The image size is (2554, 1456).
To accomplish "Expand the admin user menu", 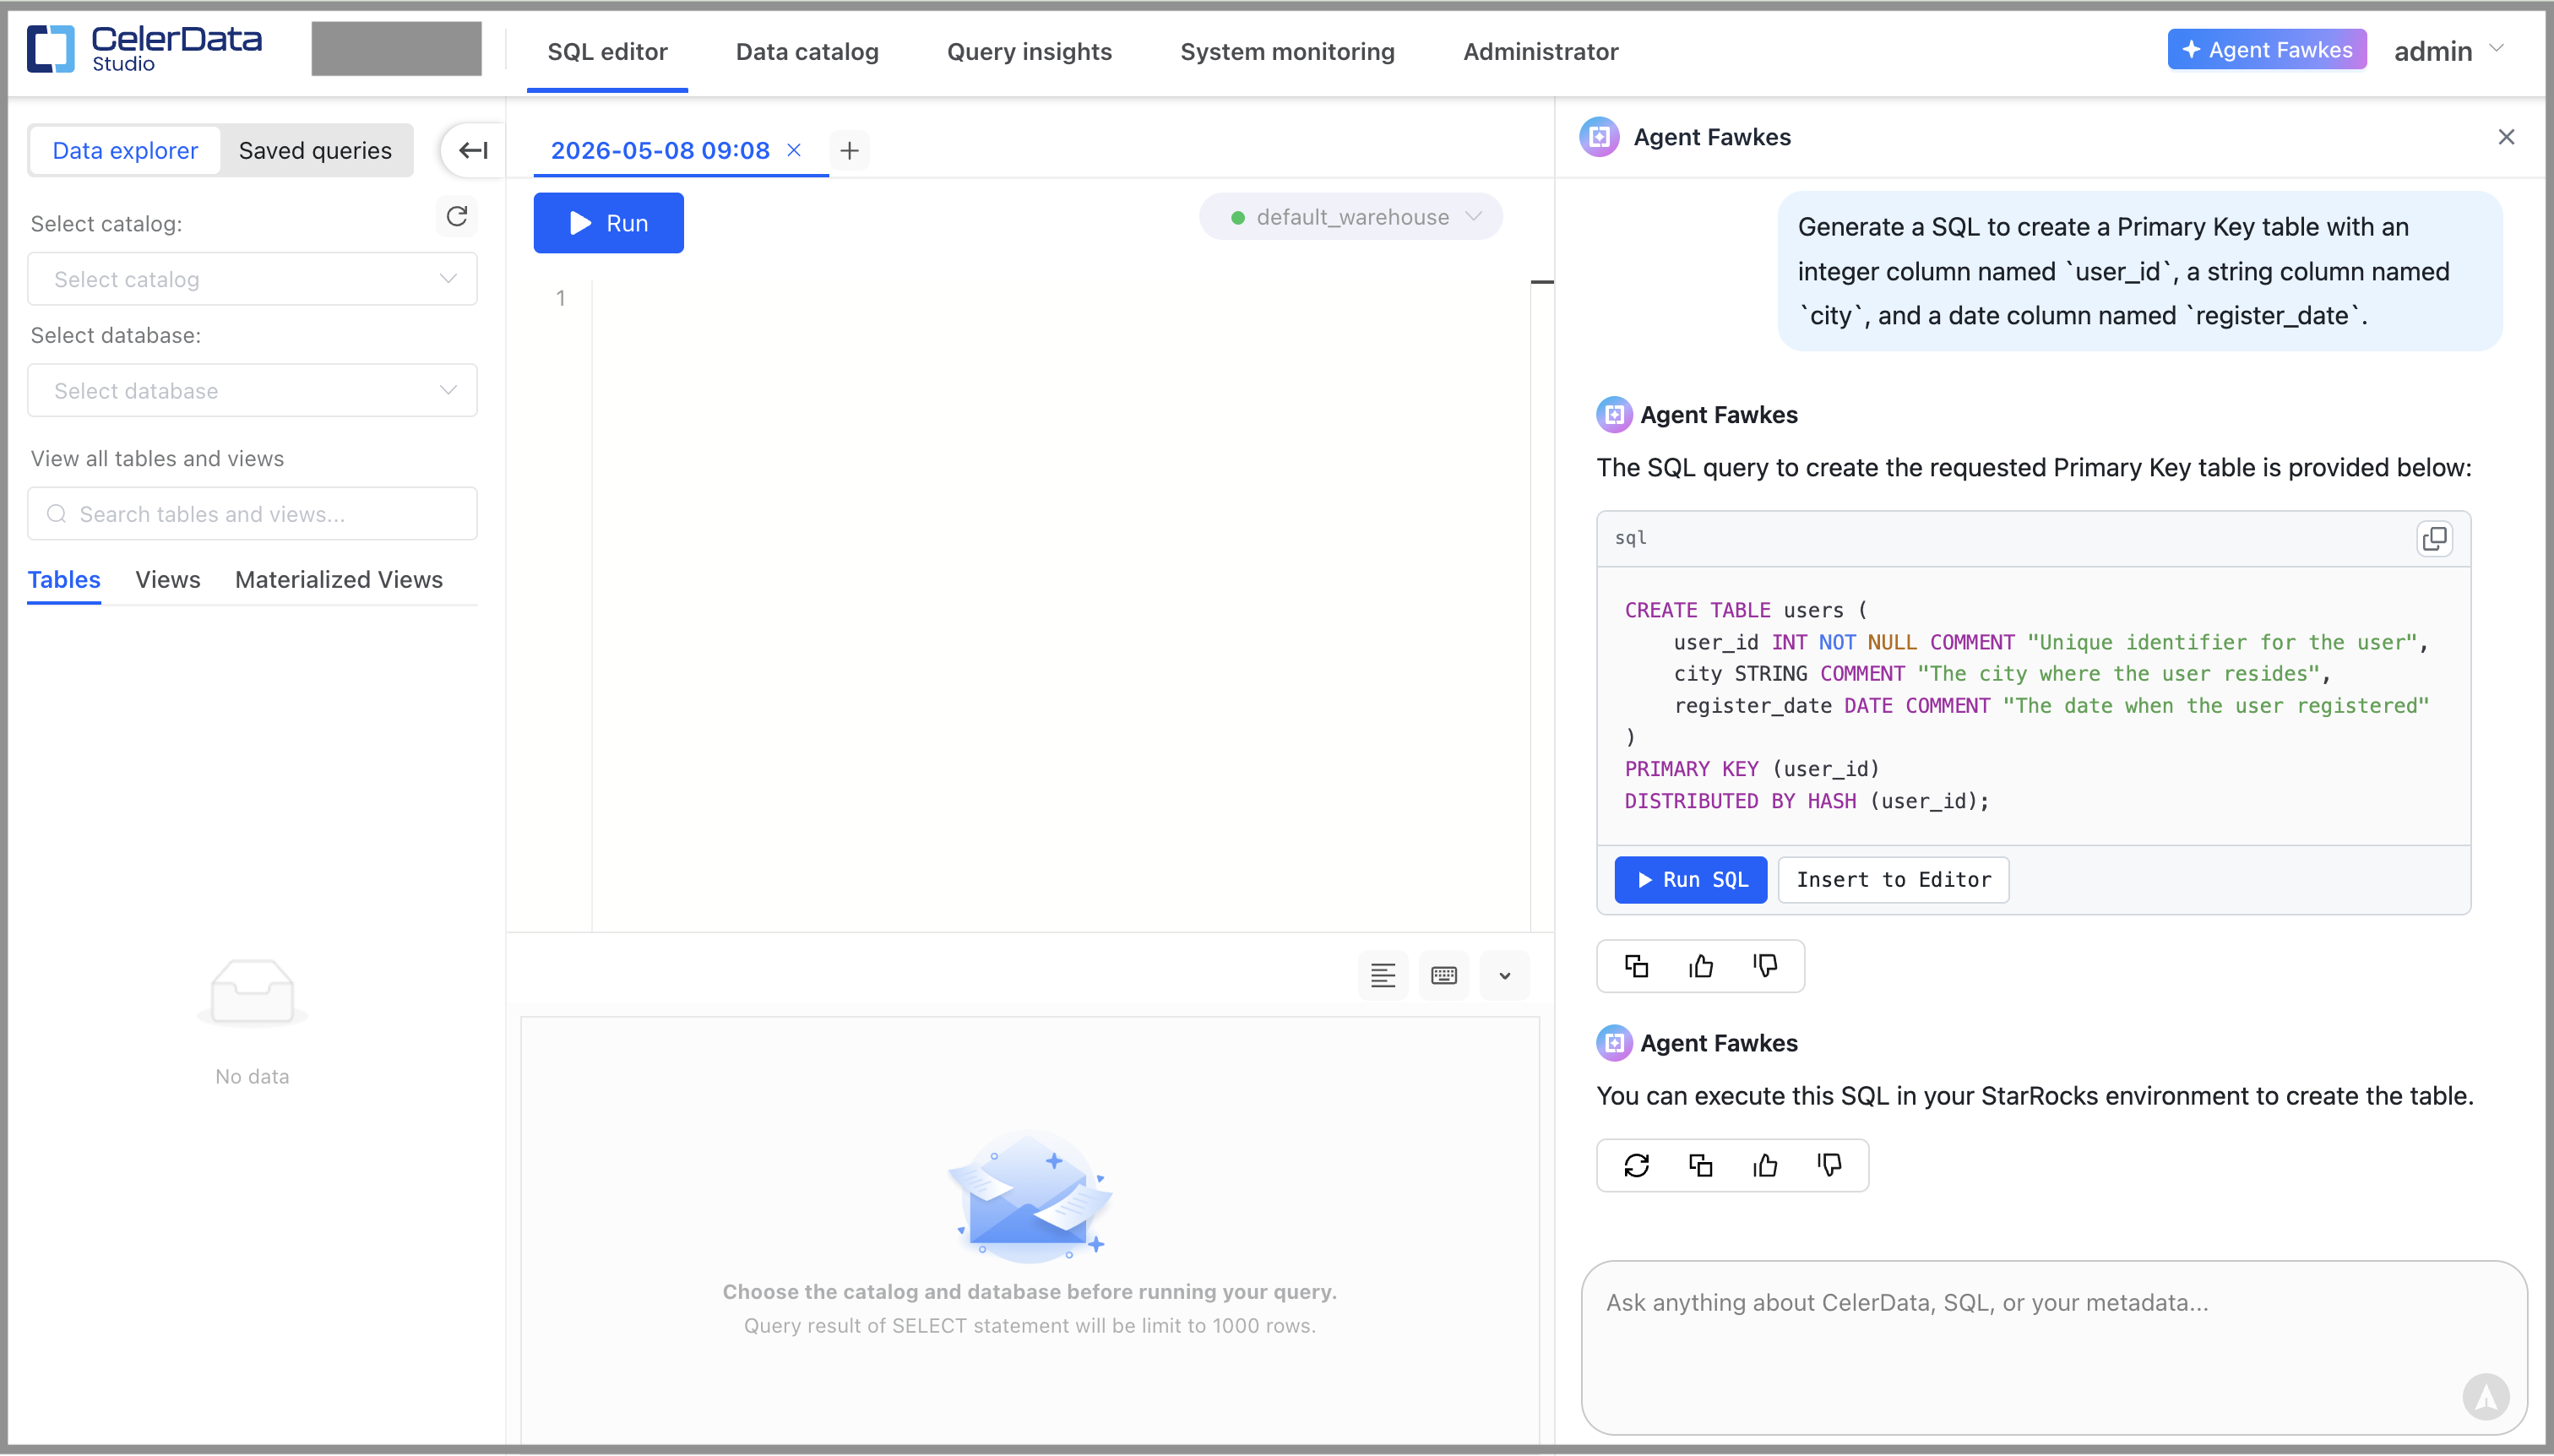I will click(x=2448, y=50).
